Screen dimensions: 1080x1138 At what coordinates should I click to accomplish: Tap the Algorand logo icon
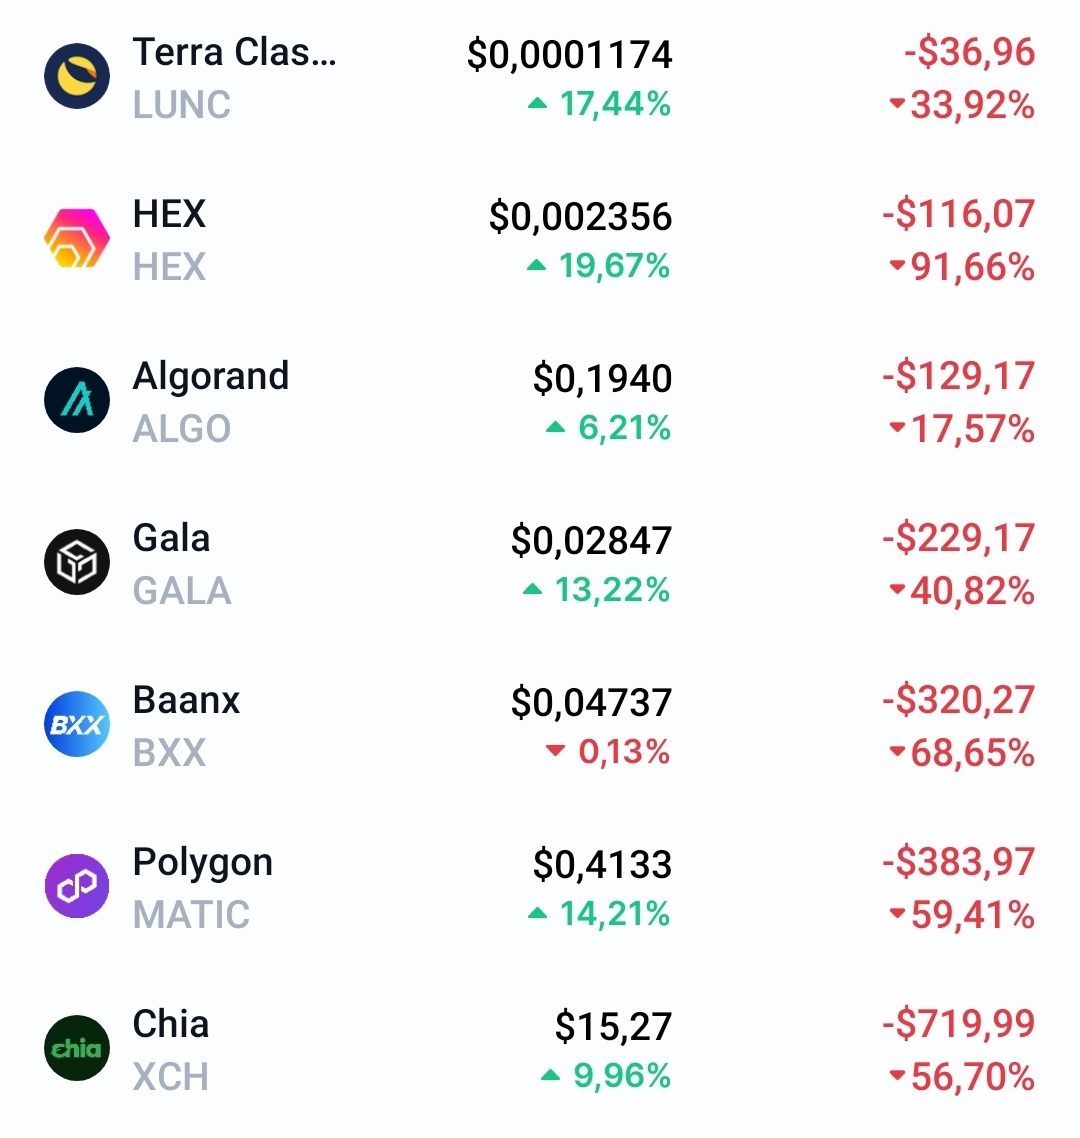[77, 401]
